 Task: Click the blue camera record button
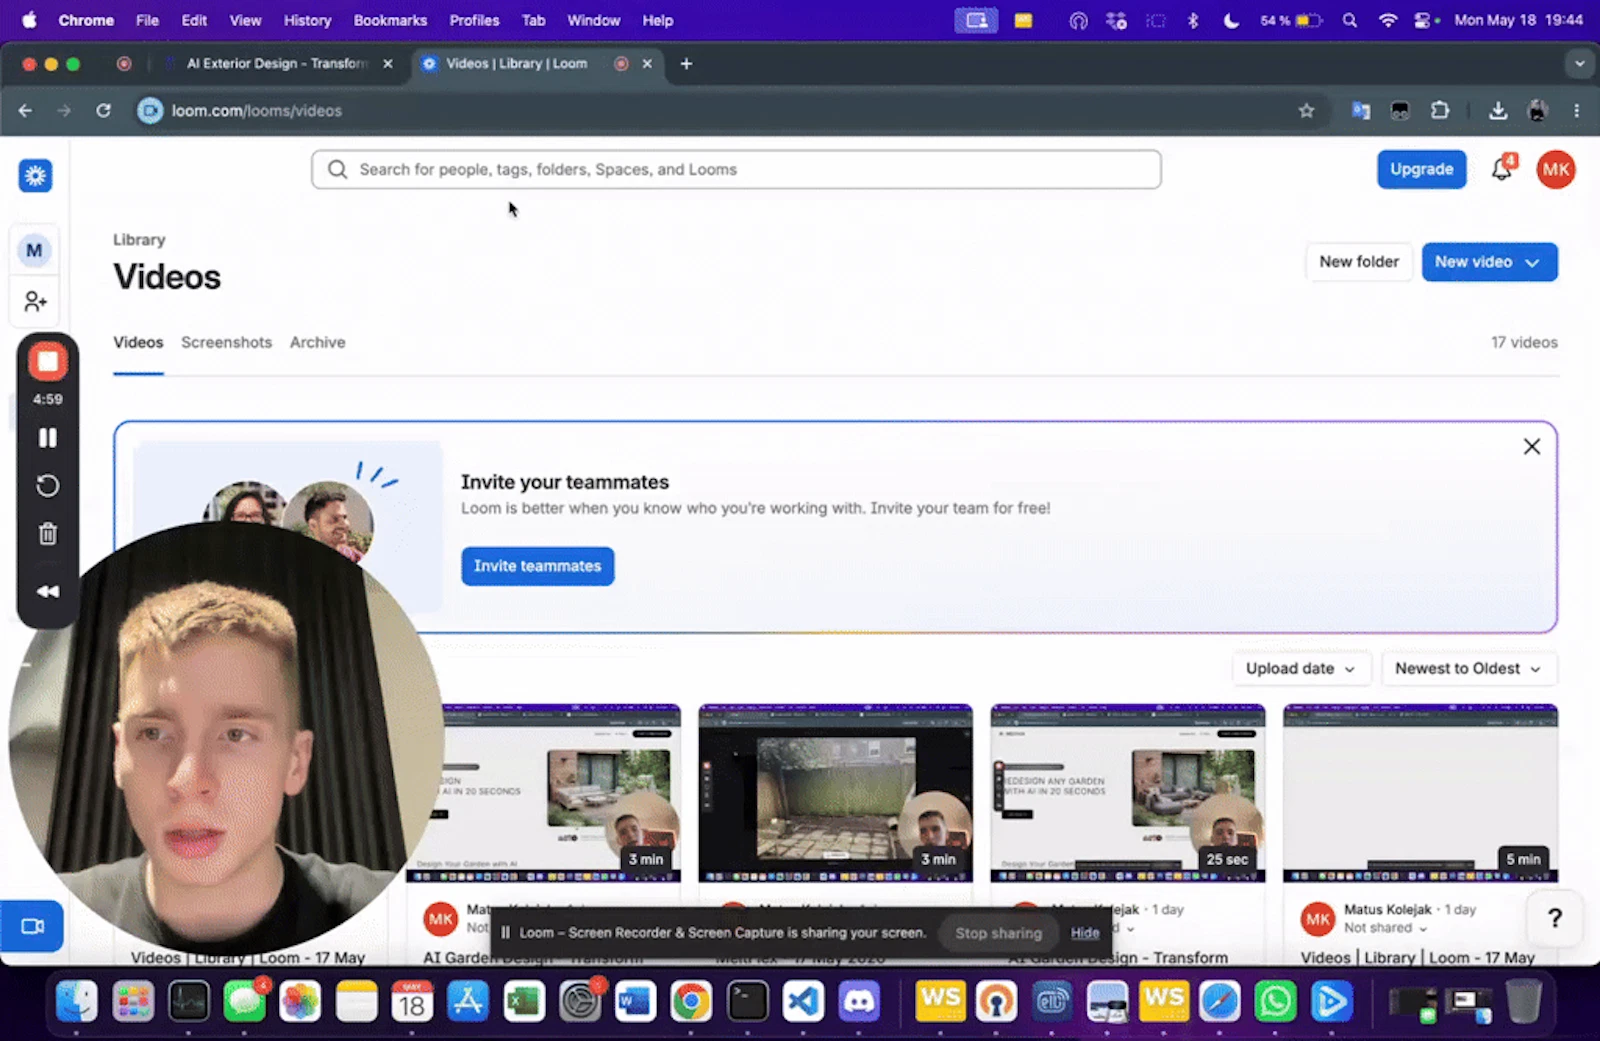32,926
